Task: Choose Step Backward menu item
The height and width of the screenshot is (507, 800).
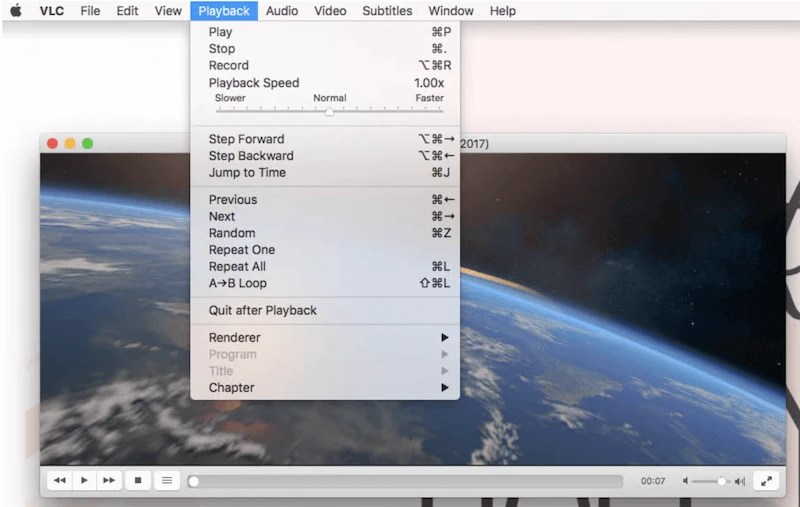Action: [325, 156]
